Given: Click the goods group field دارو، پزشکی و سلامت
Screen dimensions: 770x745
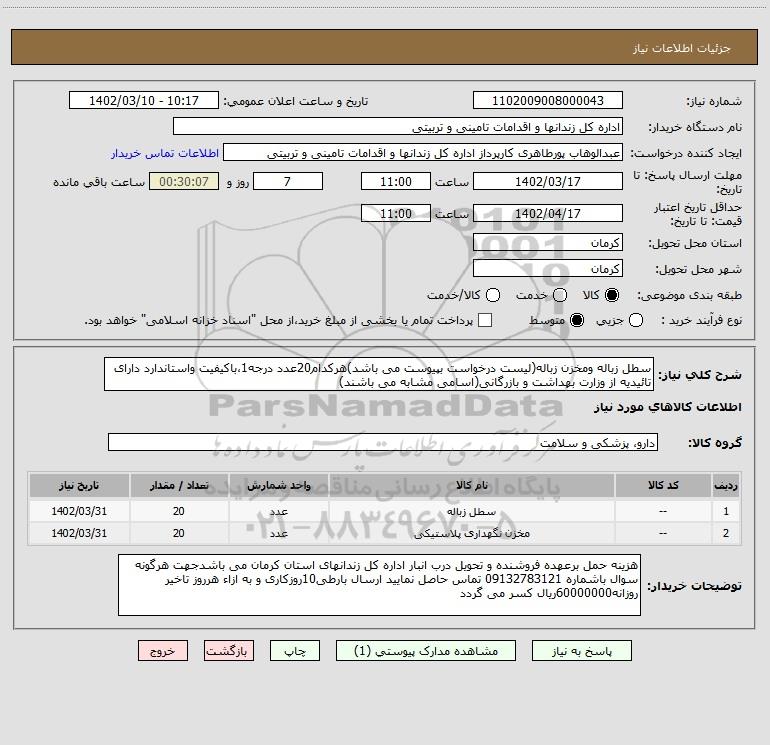Looking at the screenshot, I should 383,442.
